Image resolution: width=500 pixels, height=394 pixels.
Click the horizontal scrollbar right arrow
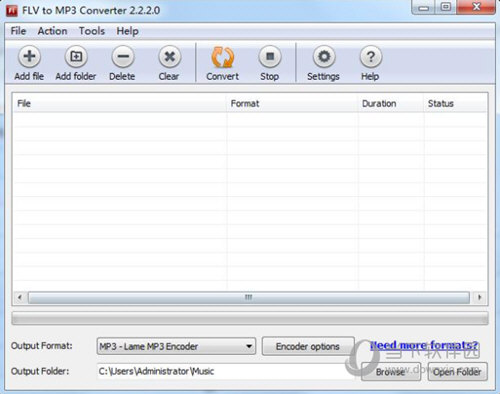coord(480,297)
